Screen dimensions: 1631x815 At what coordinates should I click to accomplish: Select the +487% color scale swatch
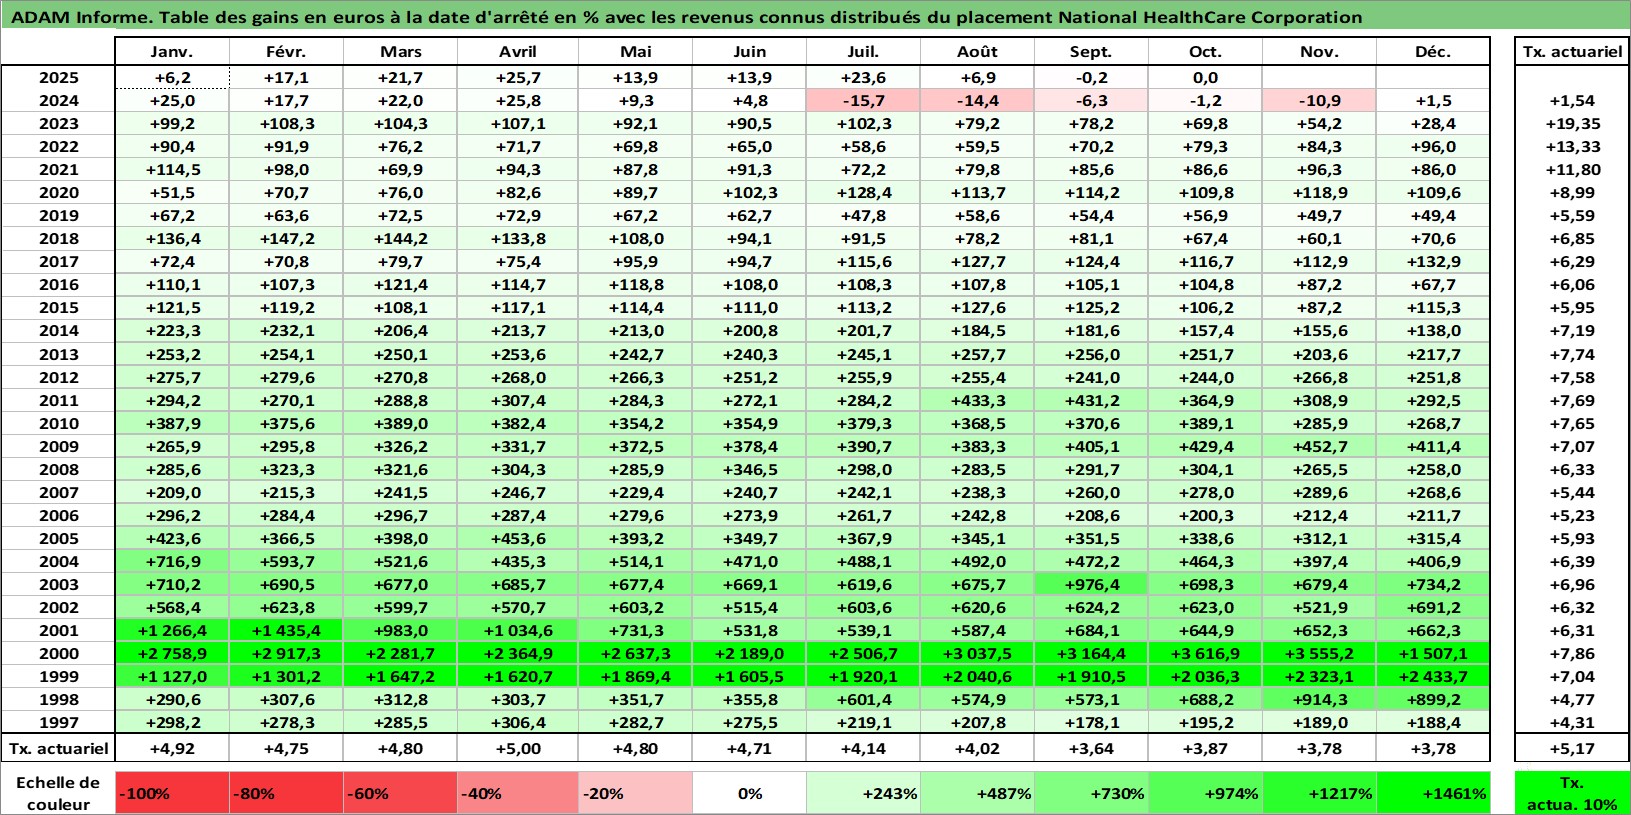pyautogui.click(x=978, y=793)
